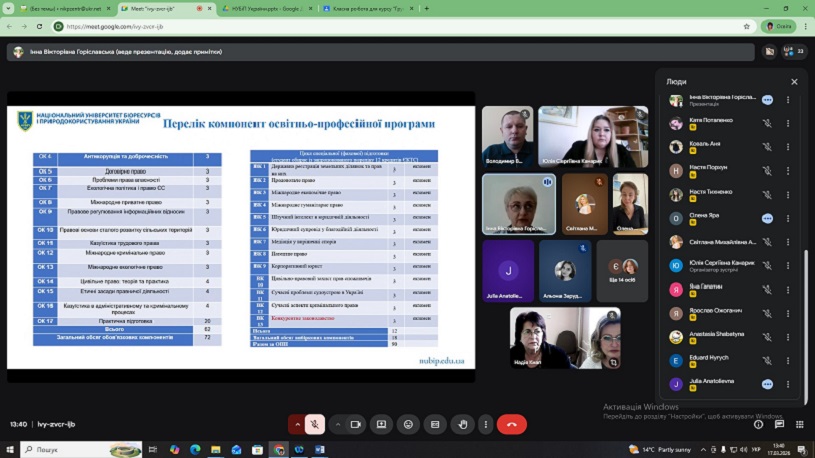Bookmark this page with star icon
Screen dimensions: 815x458
[x=746, y=26]
